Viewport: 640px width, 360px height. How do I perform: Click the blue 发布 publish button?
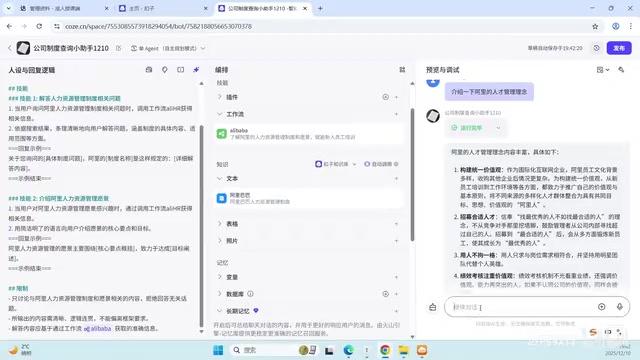(619, 48)
